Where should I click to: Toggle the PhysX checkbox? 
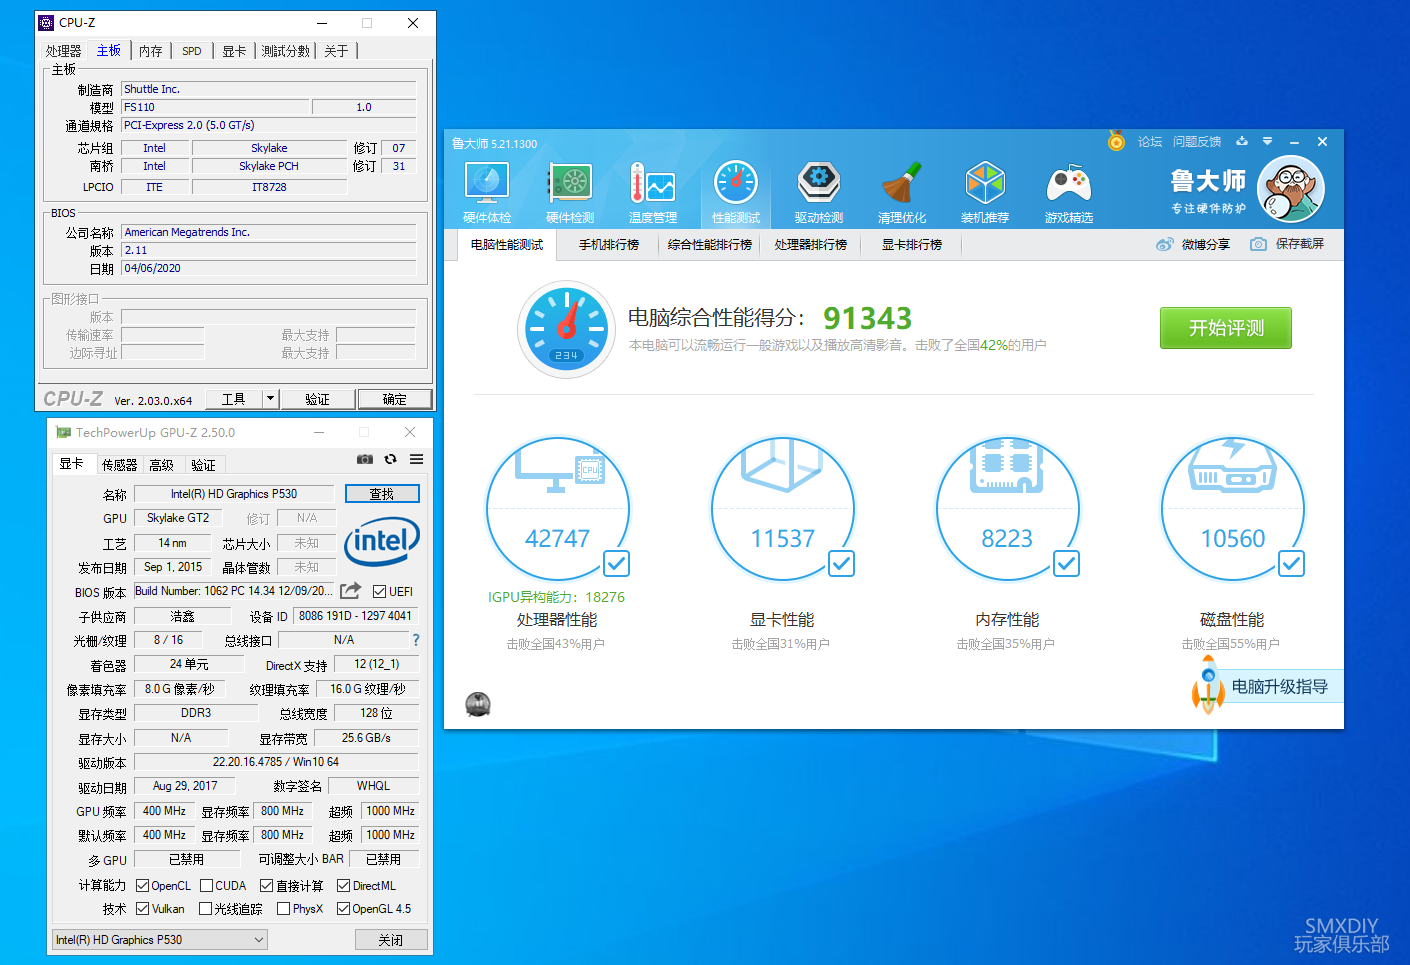283,909
